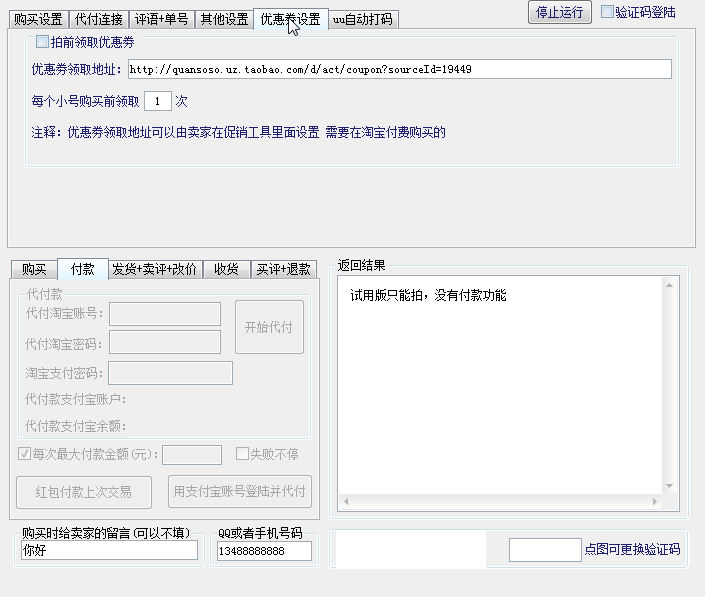The image size is (705, 597).
Task: Click the QQ或者手机号码 input field
Action: tap(264, 551)
